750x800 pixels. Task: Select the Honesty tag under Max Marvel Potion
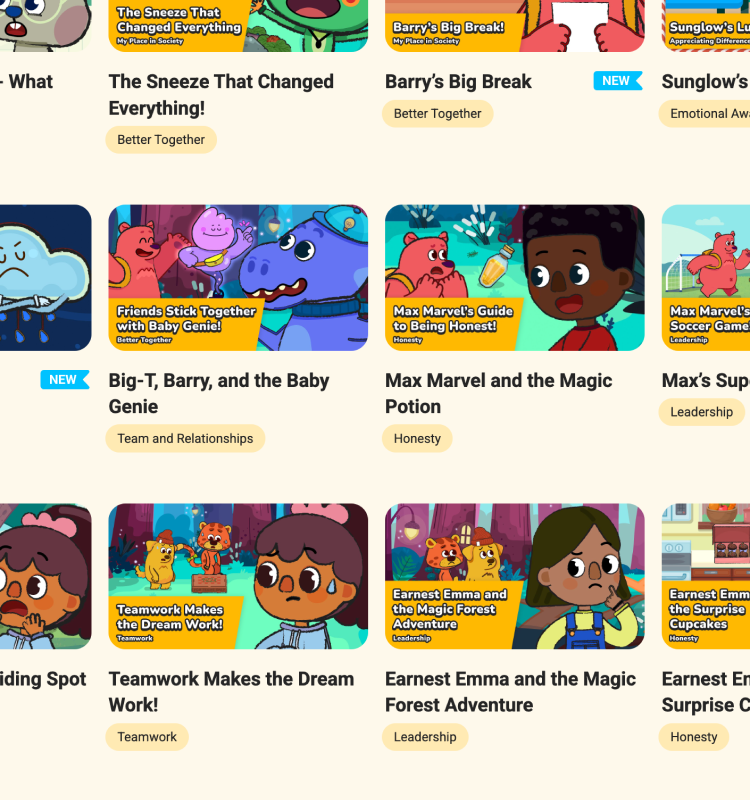pos(417,438)
